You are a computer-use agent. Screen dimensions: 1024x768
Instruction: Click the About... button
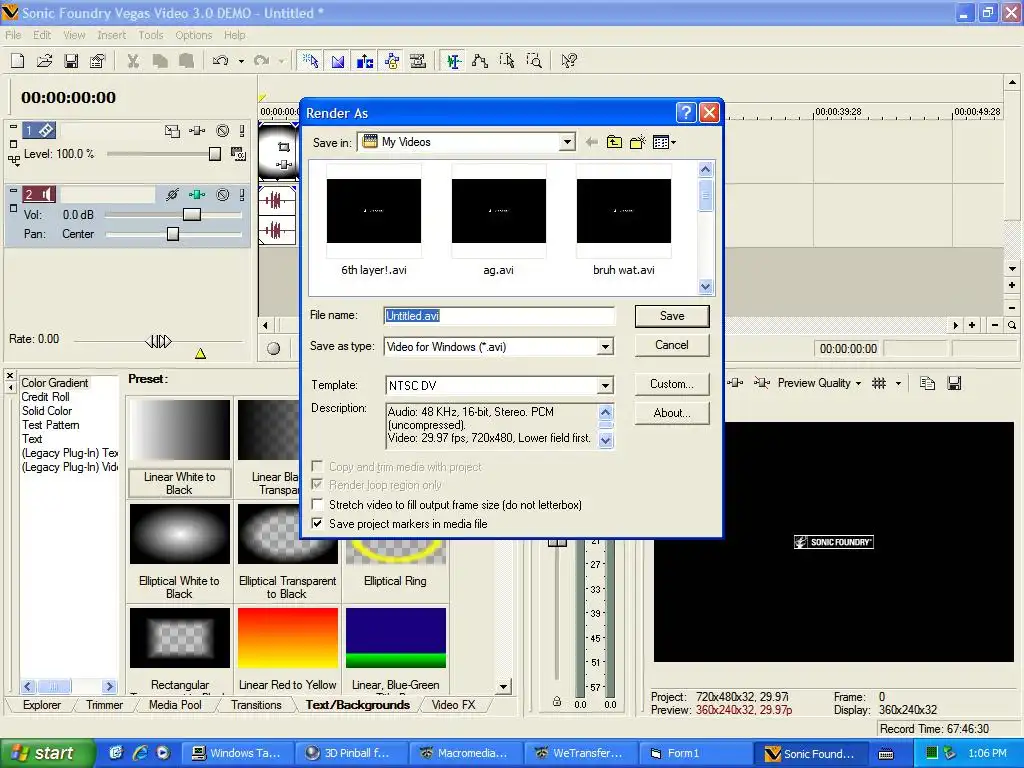pyautogui.click(x=672, y=413)
